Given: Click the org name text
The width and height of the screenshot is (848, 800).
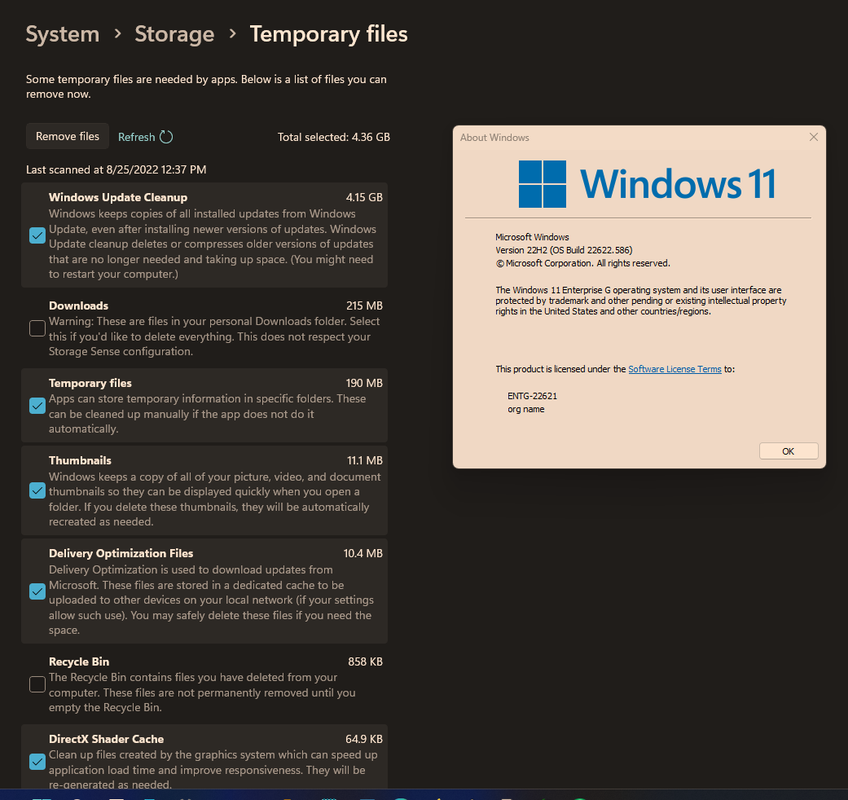Looking at the screenshot, I should click(526, 409).
